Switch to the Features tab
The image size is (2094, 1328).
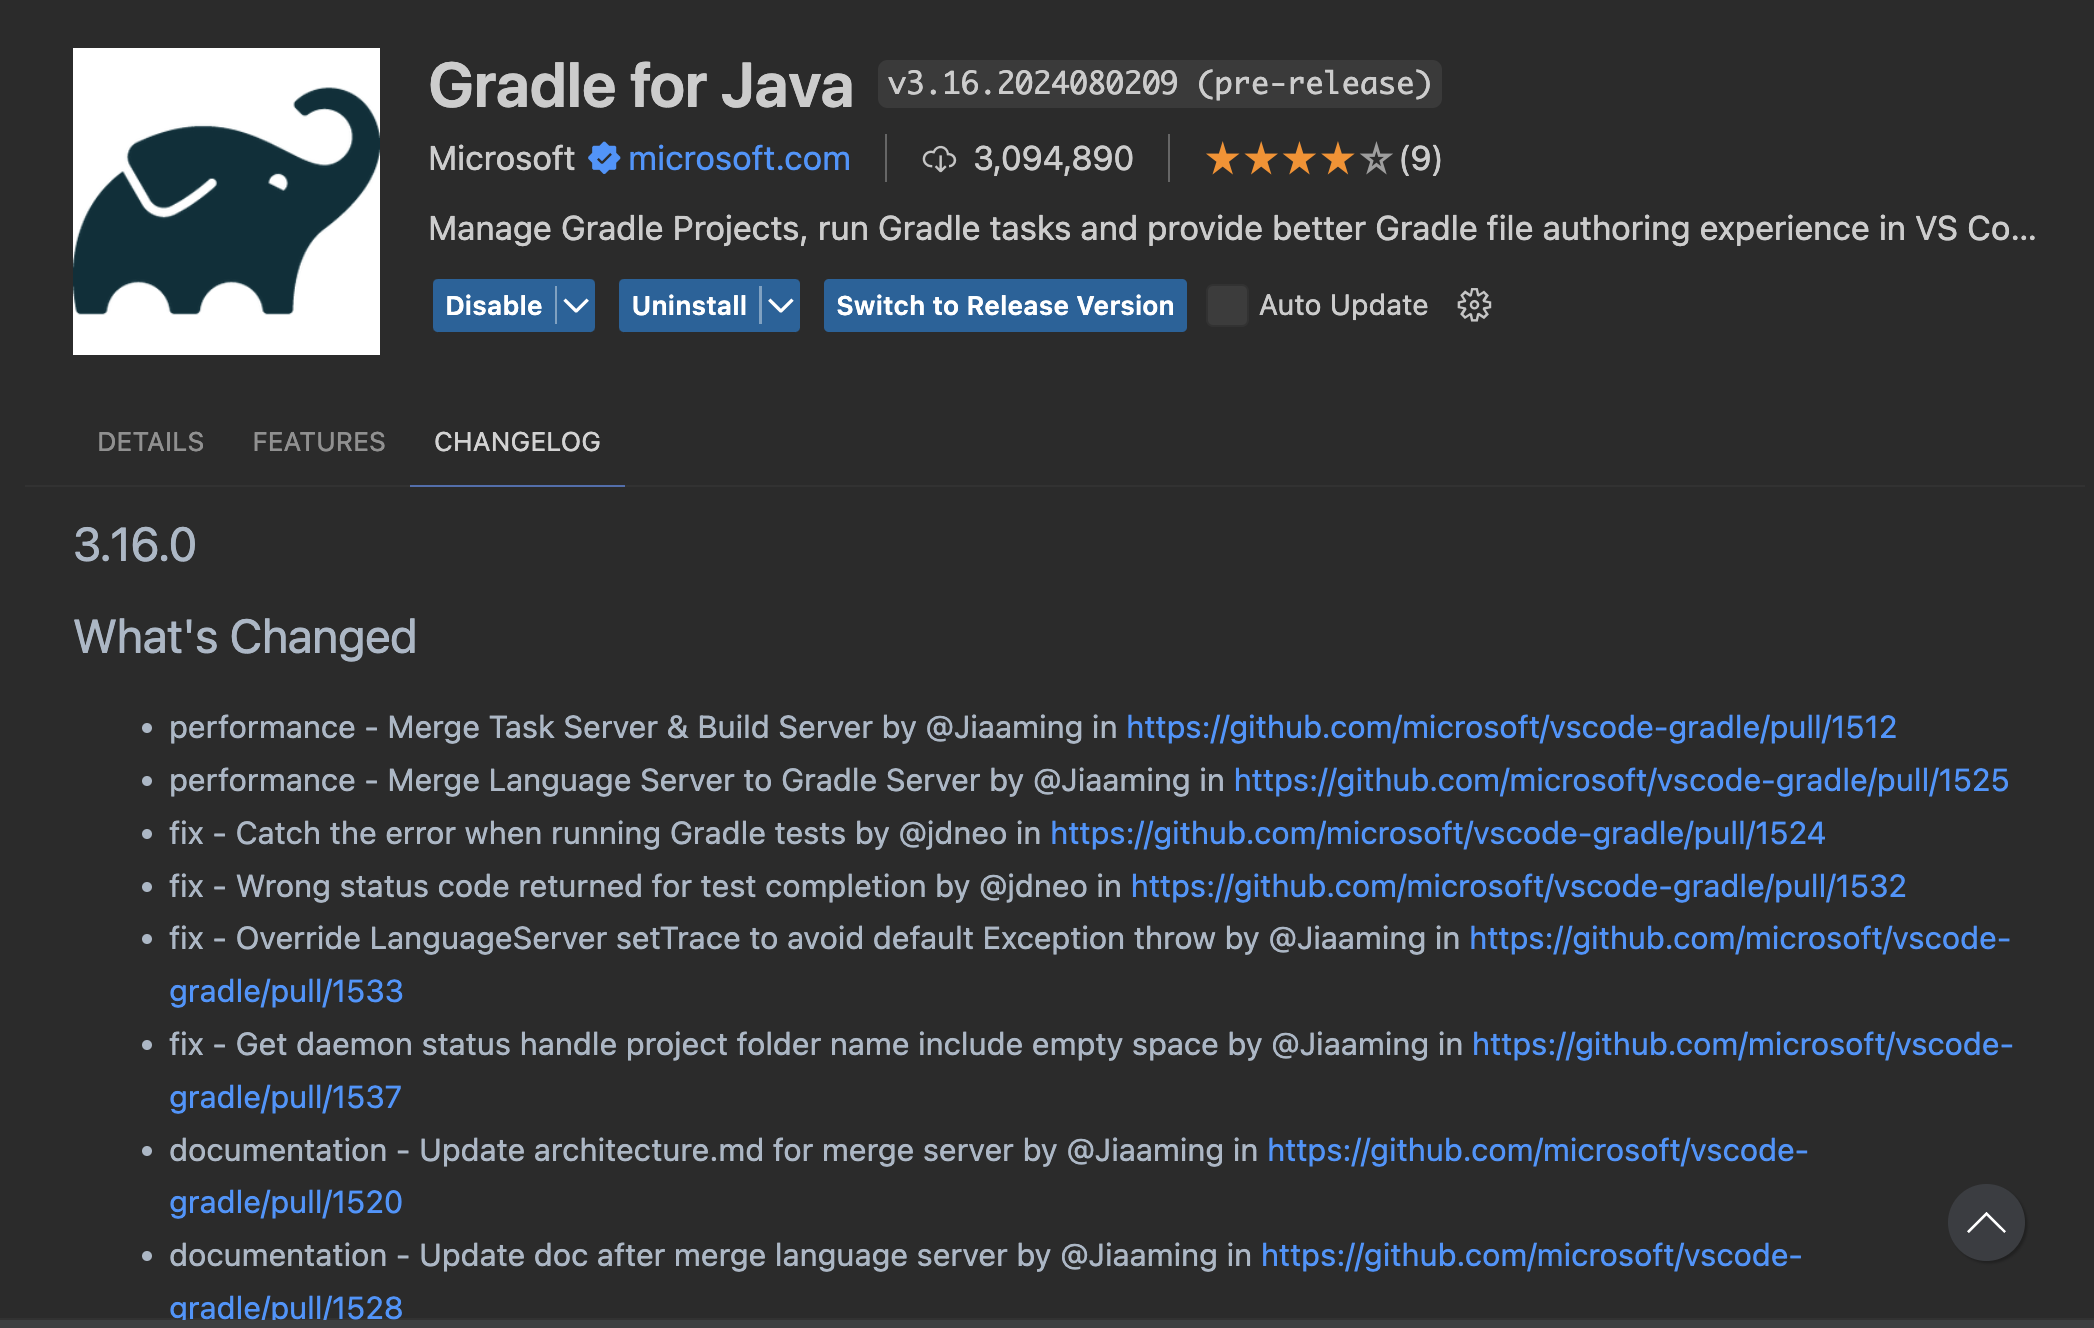point(318,442)
